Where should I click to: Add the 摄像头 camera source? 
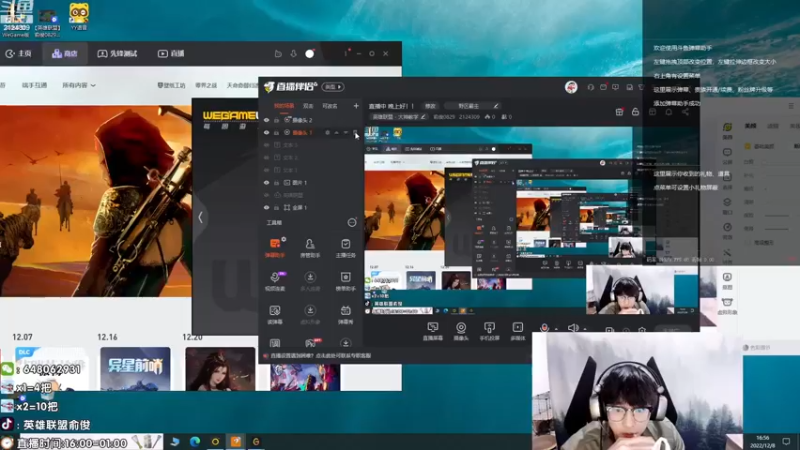click(461, 331)
